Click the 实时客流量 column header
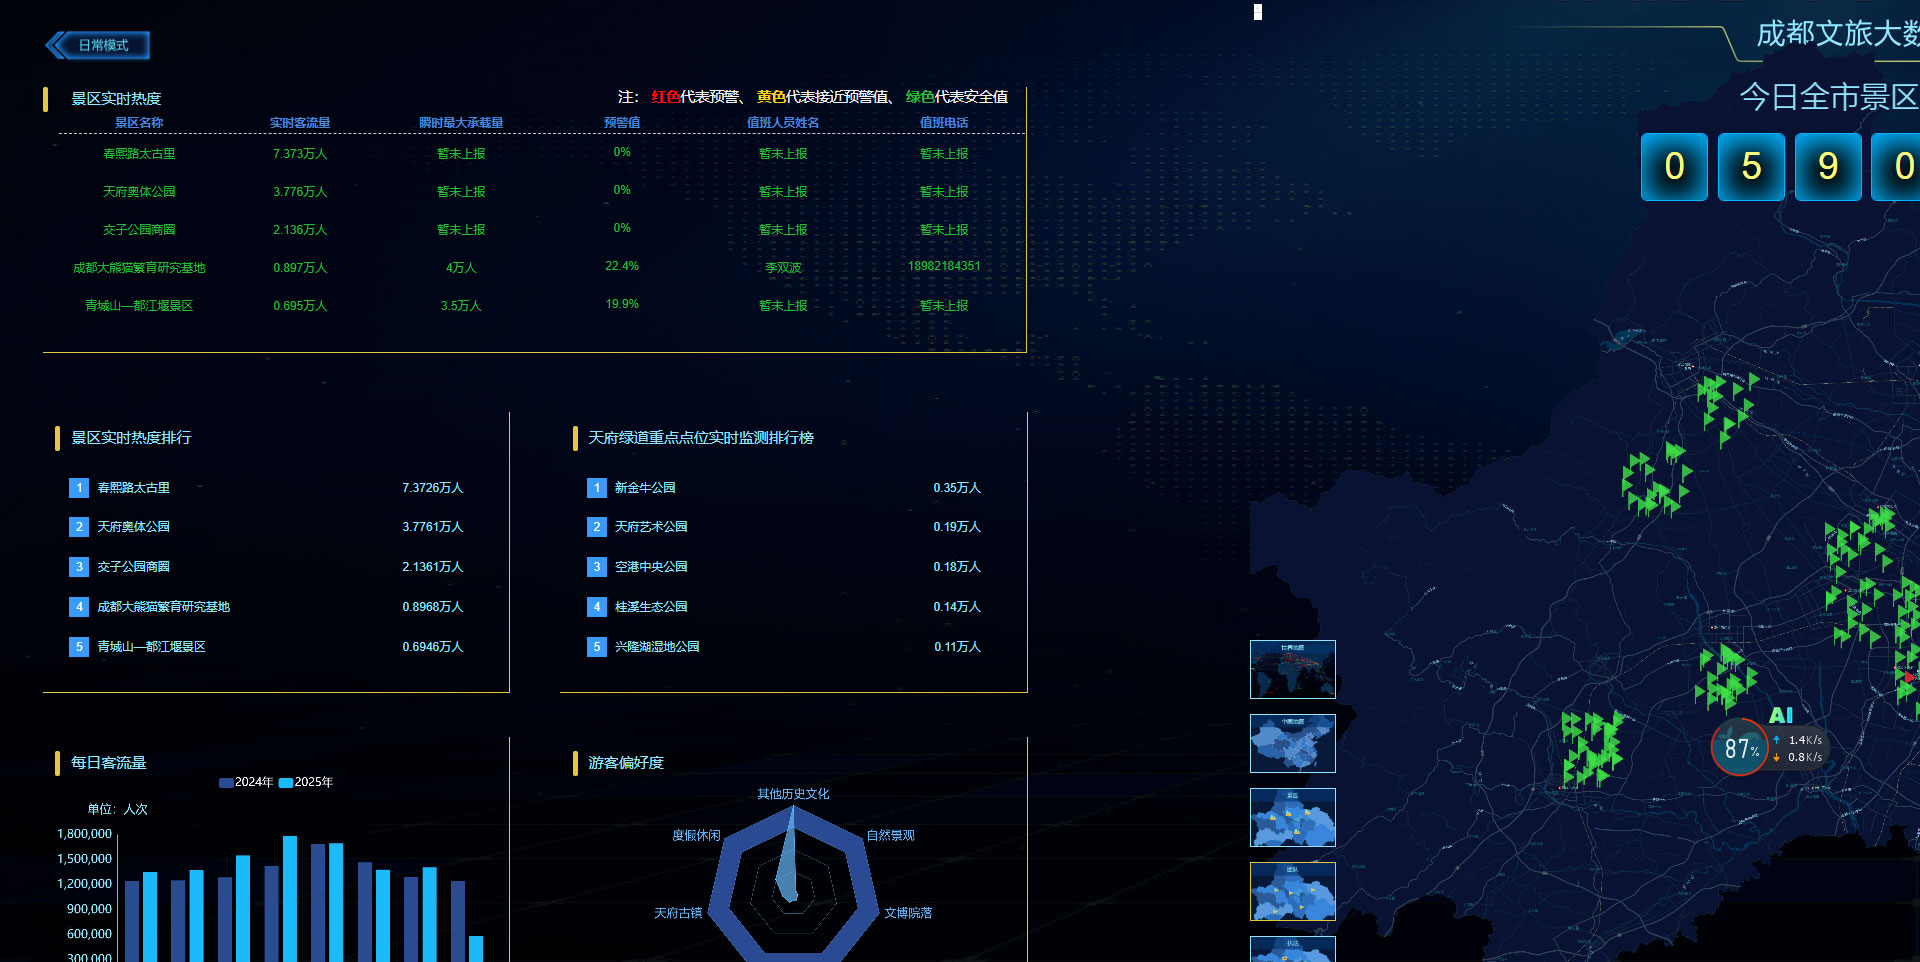The width and height of the screenshot is (1920, 962). coord(300,123)
